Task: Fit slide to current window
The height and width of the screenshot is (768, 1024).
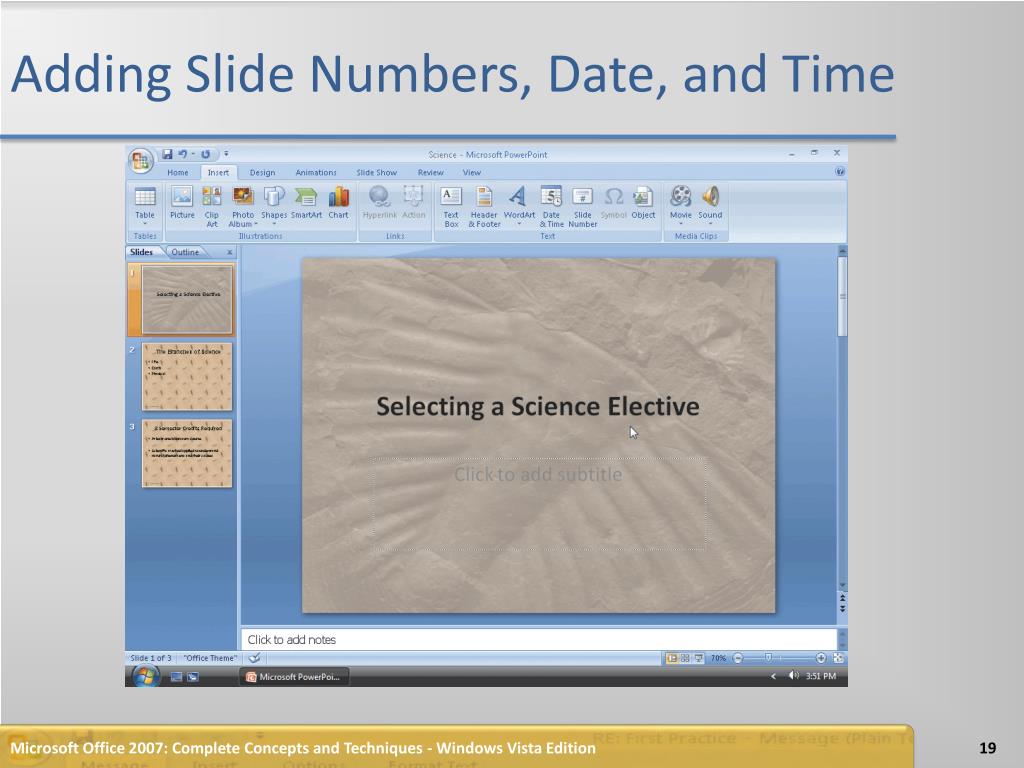Action: [x=839, y=658]
